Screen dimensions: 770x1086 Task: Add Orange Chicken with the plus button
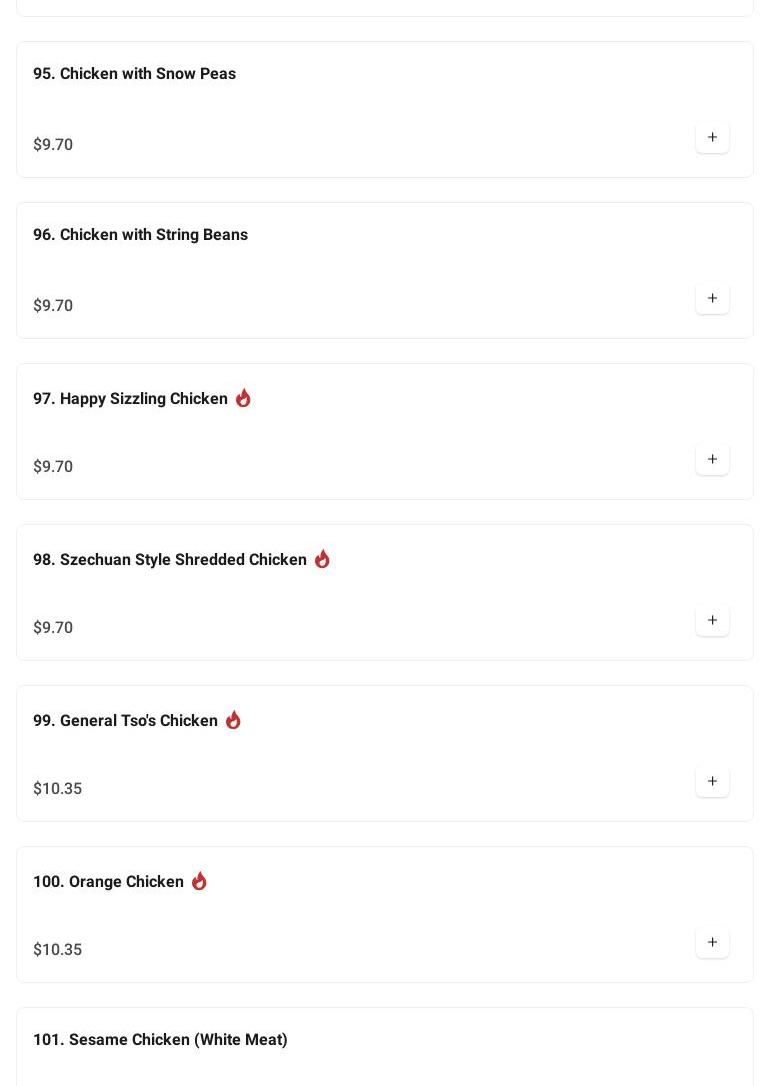point(712,942)
